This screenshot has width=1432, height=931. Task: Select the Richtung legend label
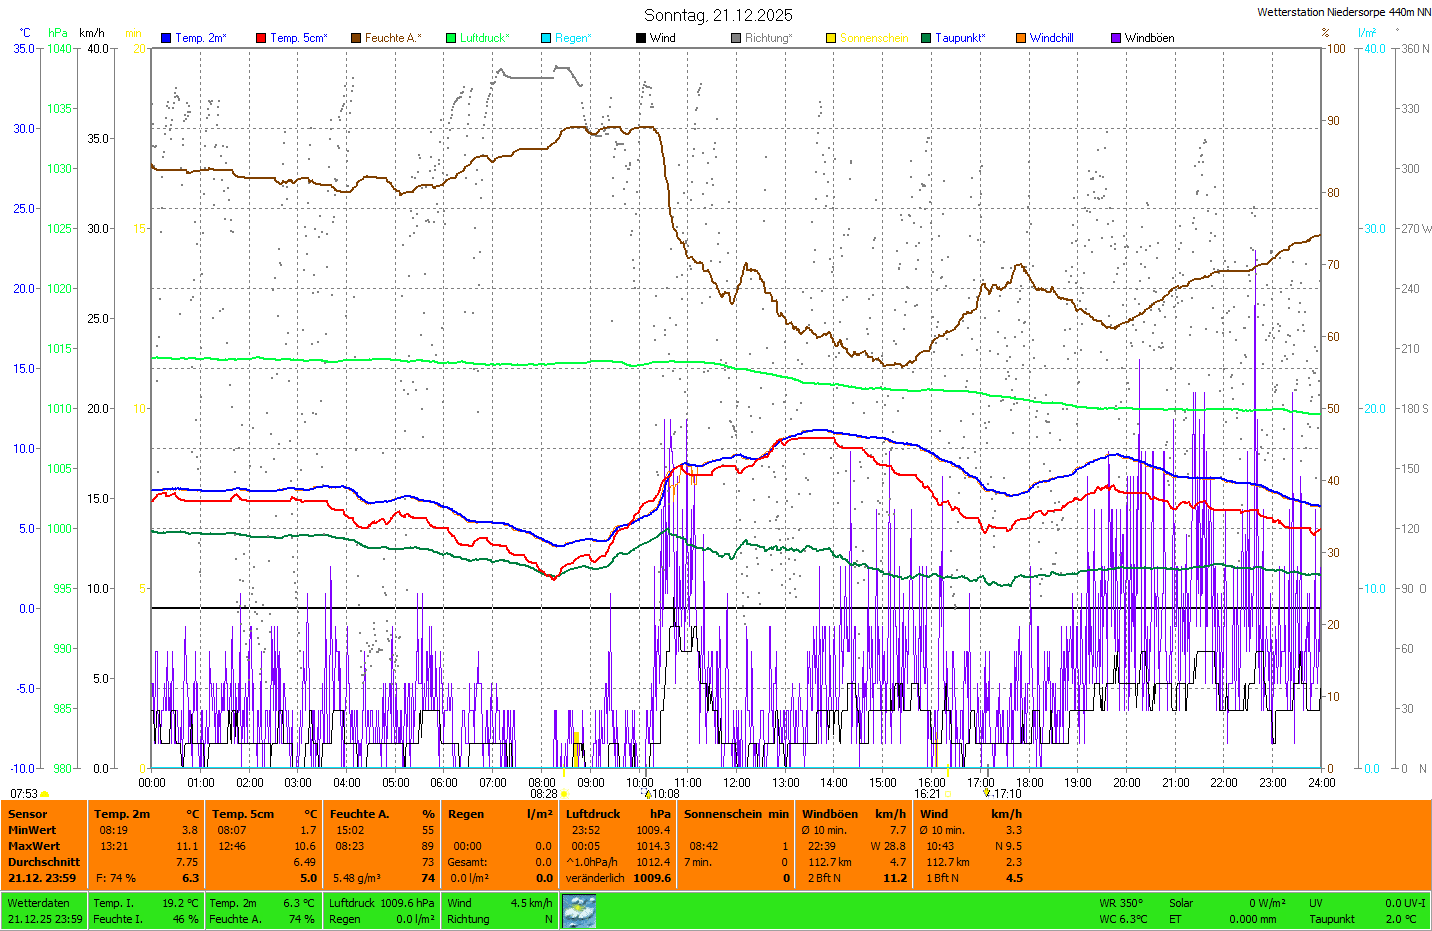[768, 38]
